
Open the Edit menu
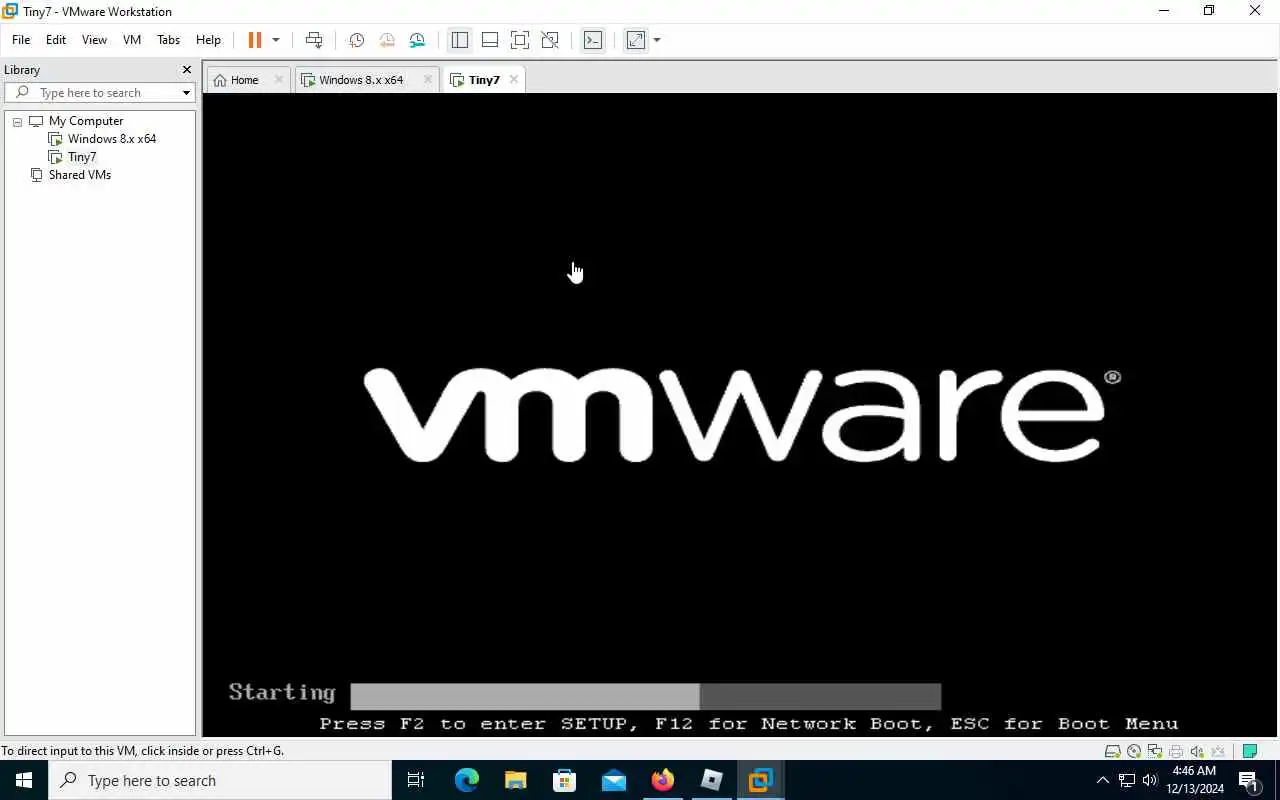(x=56, y=40)
